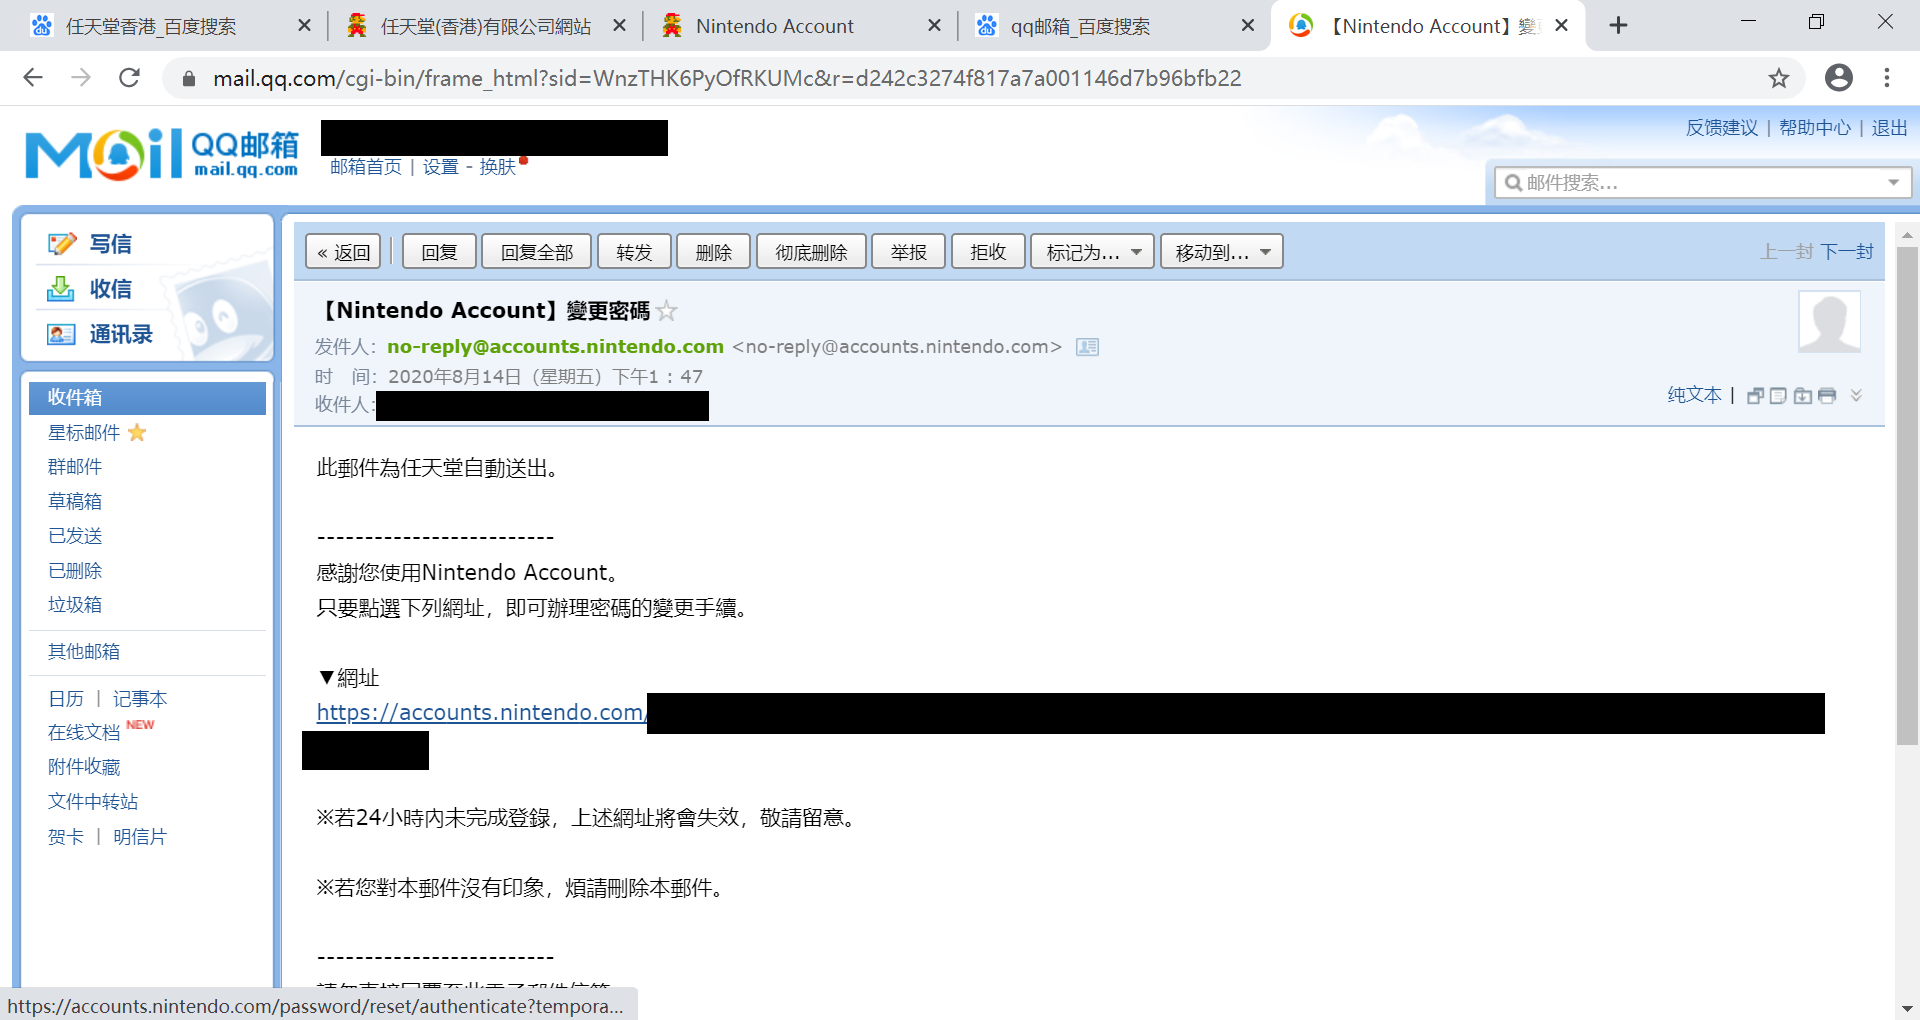Click the page vertical scrollbar
The width and height of the screenshot is (1920, 1020).
click(x=1907, y=496)
